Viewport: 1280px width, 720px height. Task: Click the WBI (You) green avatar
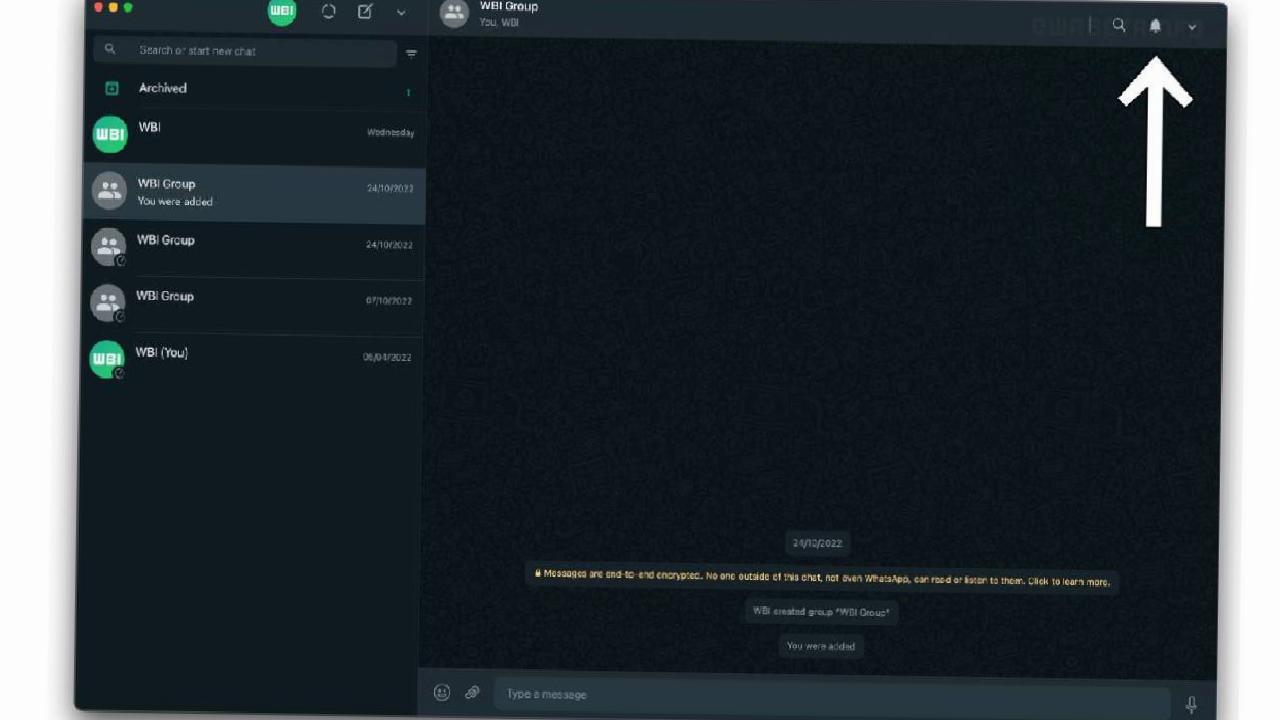pyautogui.click(x=107, y=360)
